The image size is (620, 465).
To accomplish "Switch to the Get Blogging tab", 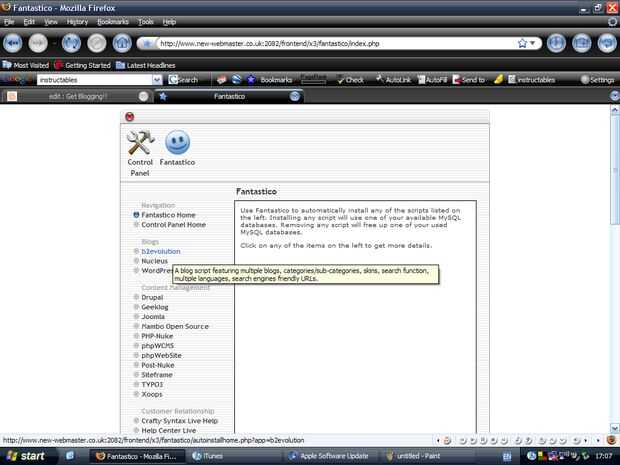I will tap(77, 96).
